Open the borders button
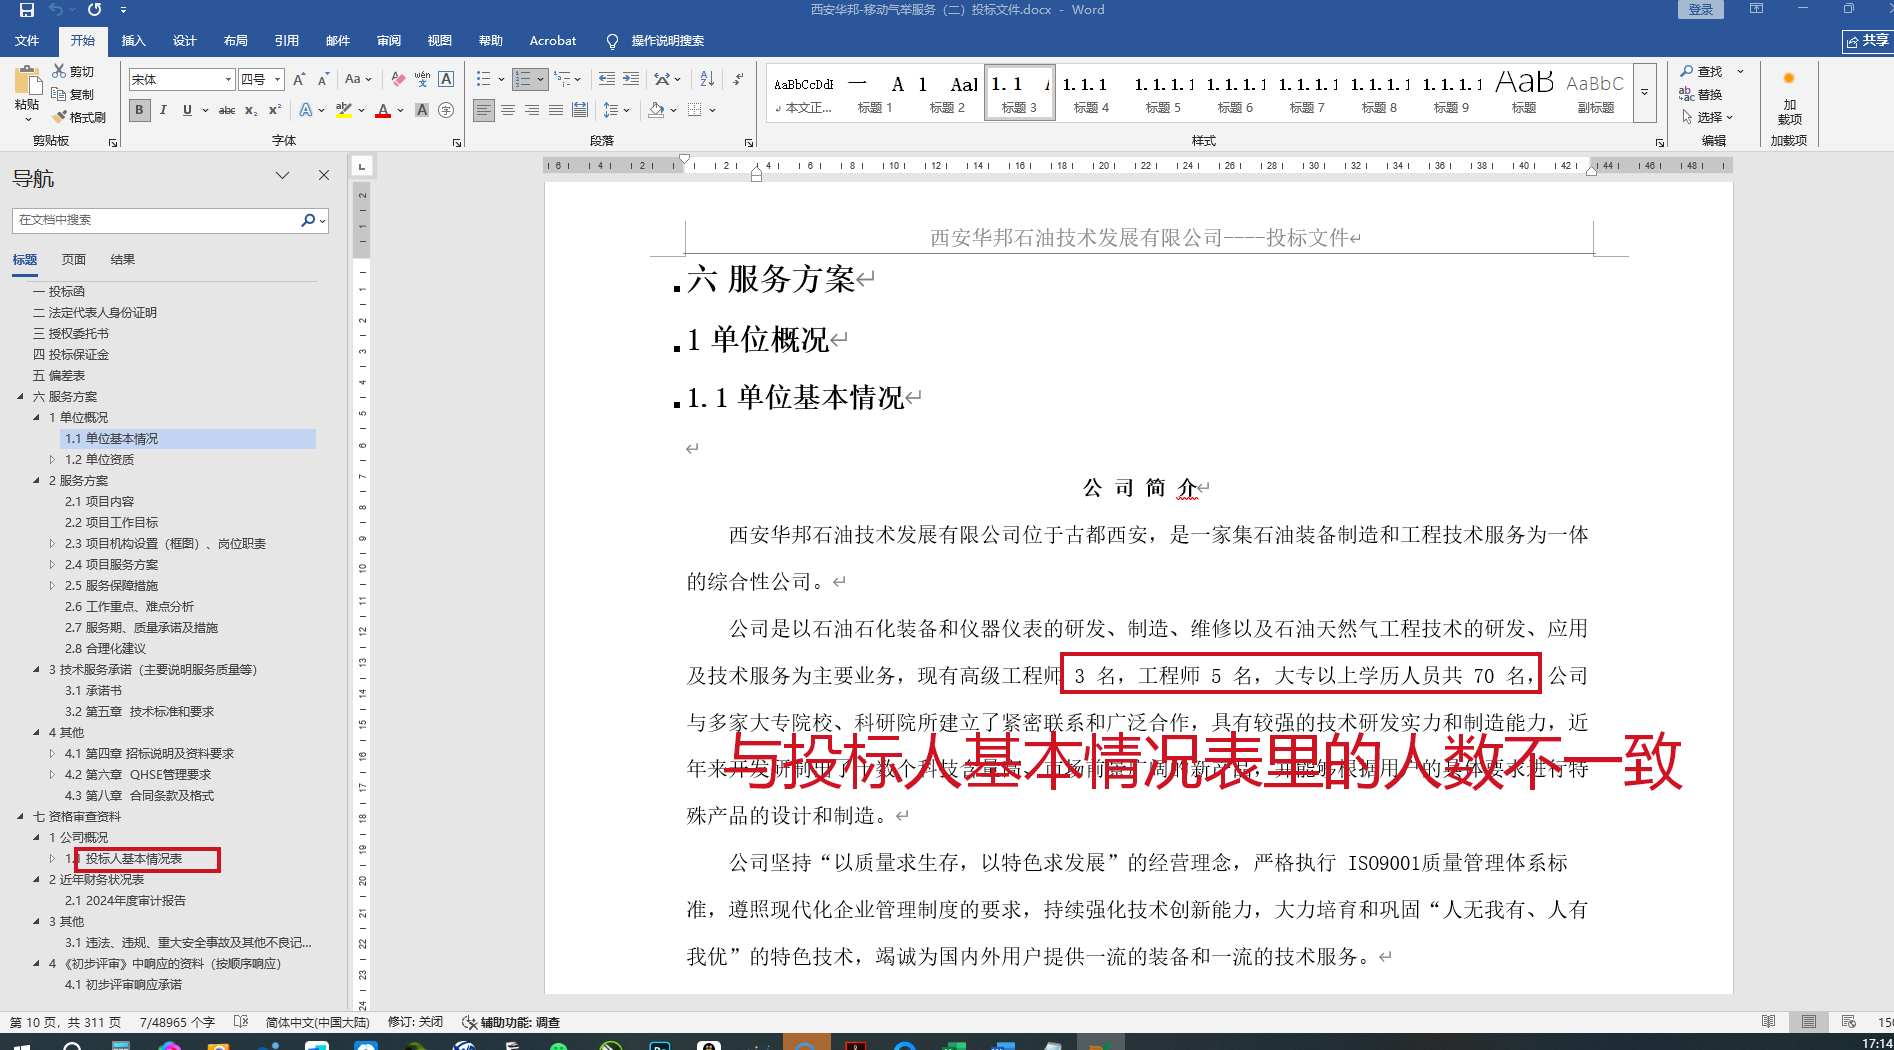 pos(695,110)
